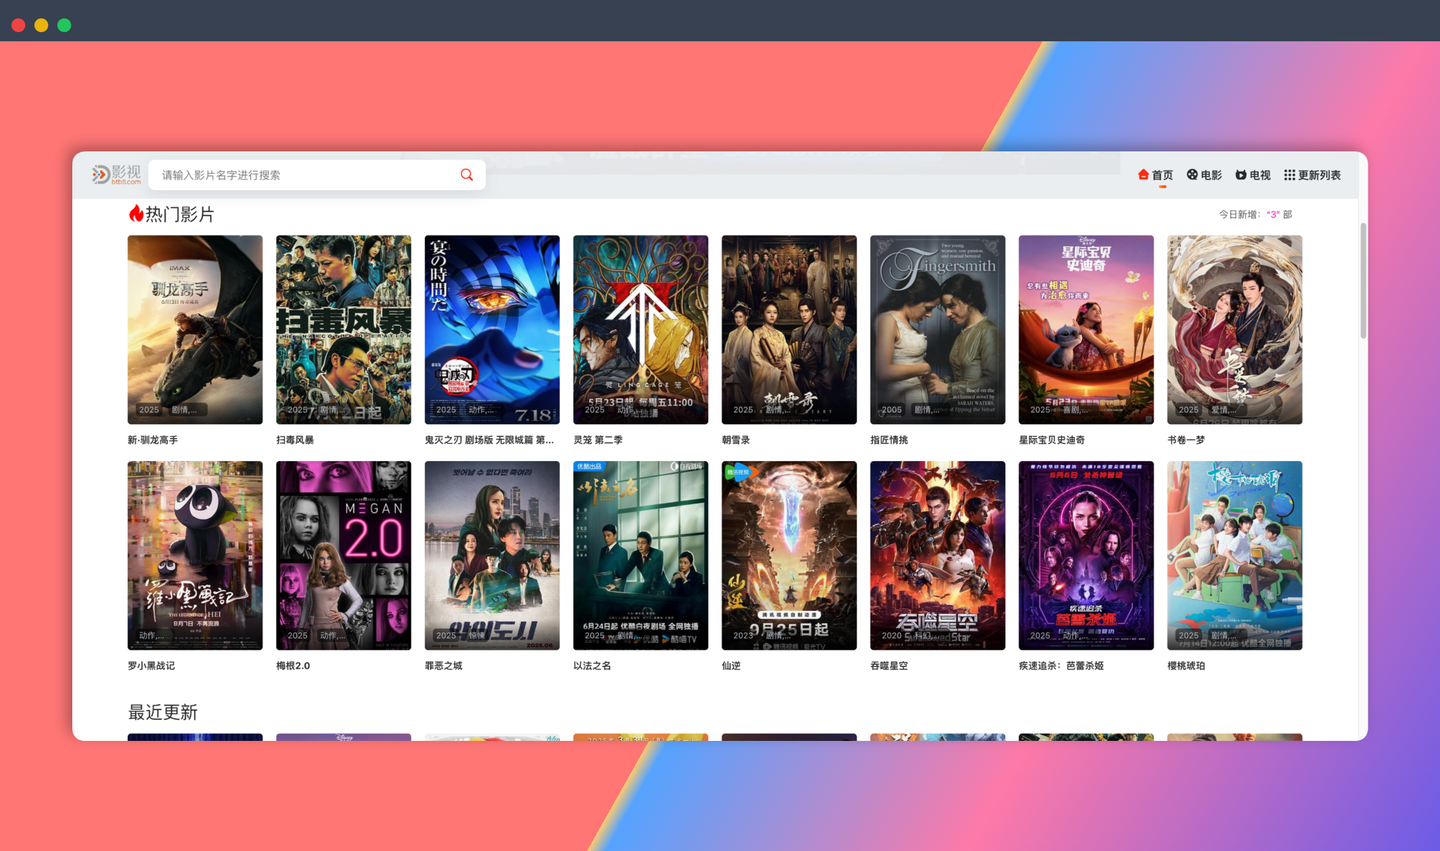Open the 电影 tab
Screen dimensions: 1440x851
point(1204,175)
